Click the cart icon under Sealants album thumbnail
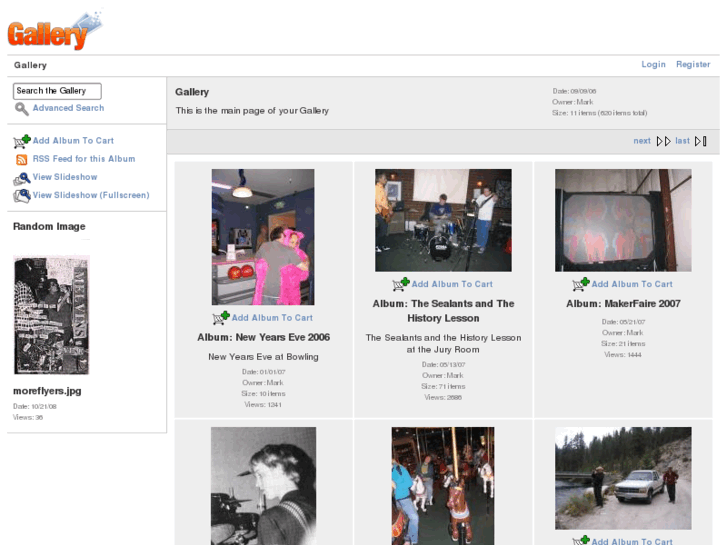Viewport: 727px width, 545px height. point(401,284)
